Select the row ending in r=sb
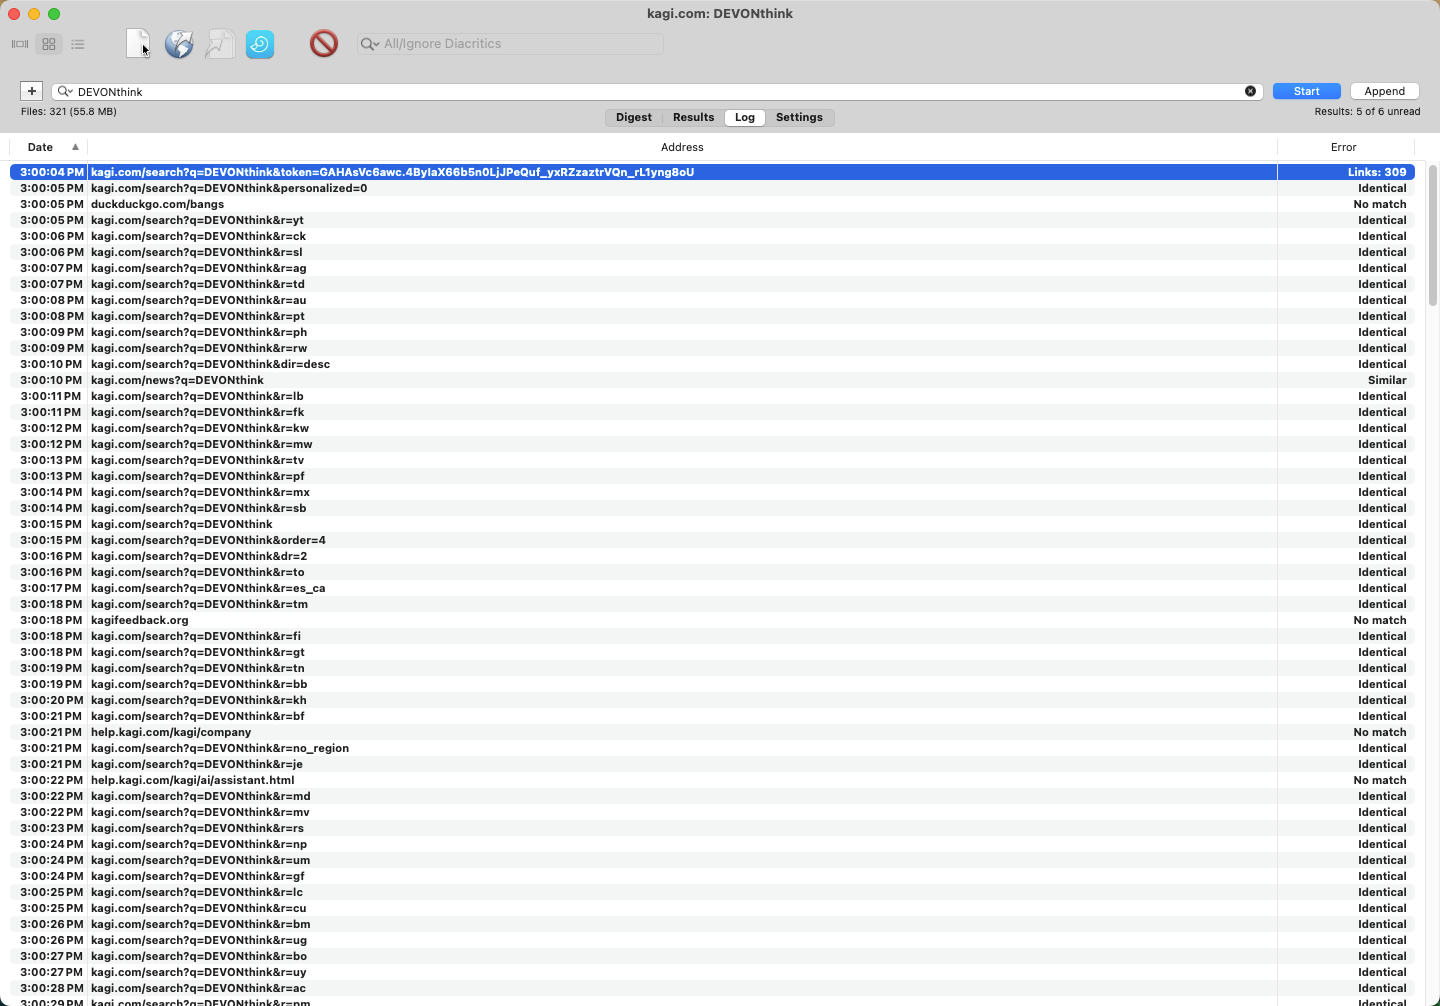1440x1006 pixels. tap(712, 508)
